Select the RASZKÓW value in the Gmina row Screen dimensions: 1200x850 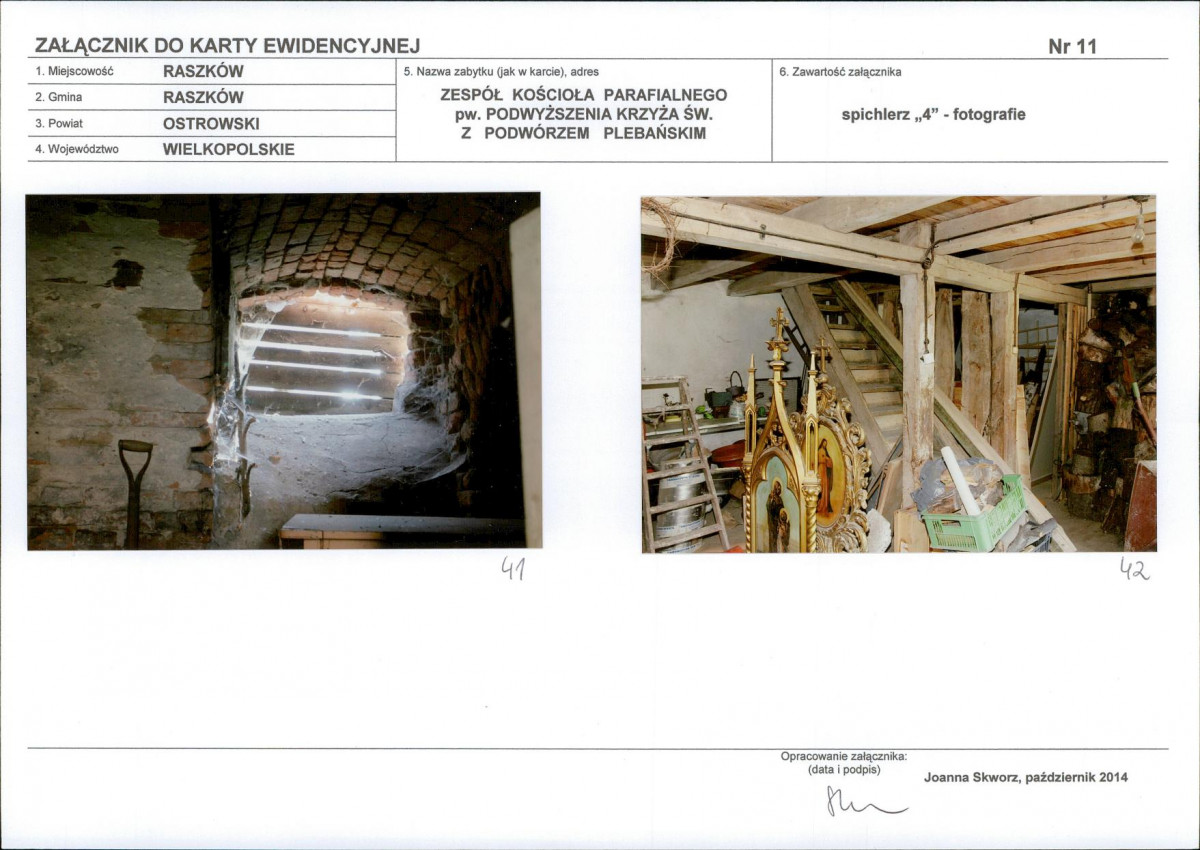203,97
